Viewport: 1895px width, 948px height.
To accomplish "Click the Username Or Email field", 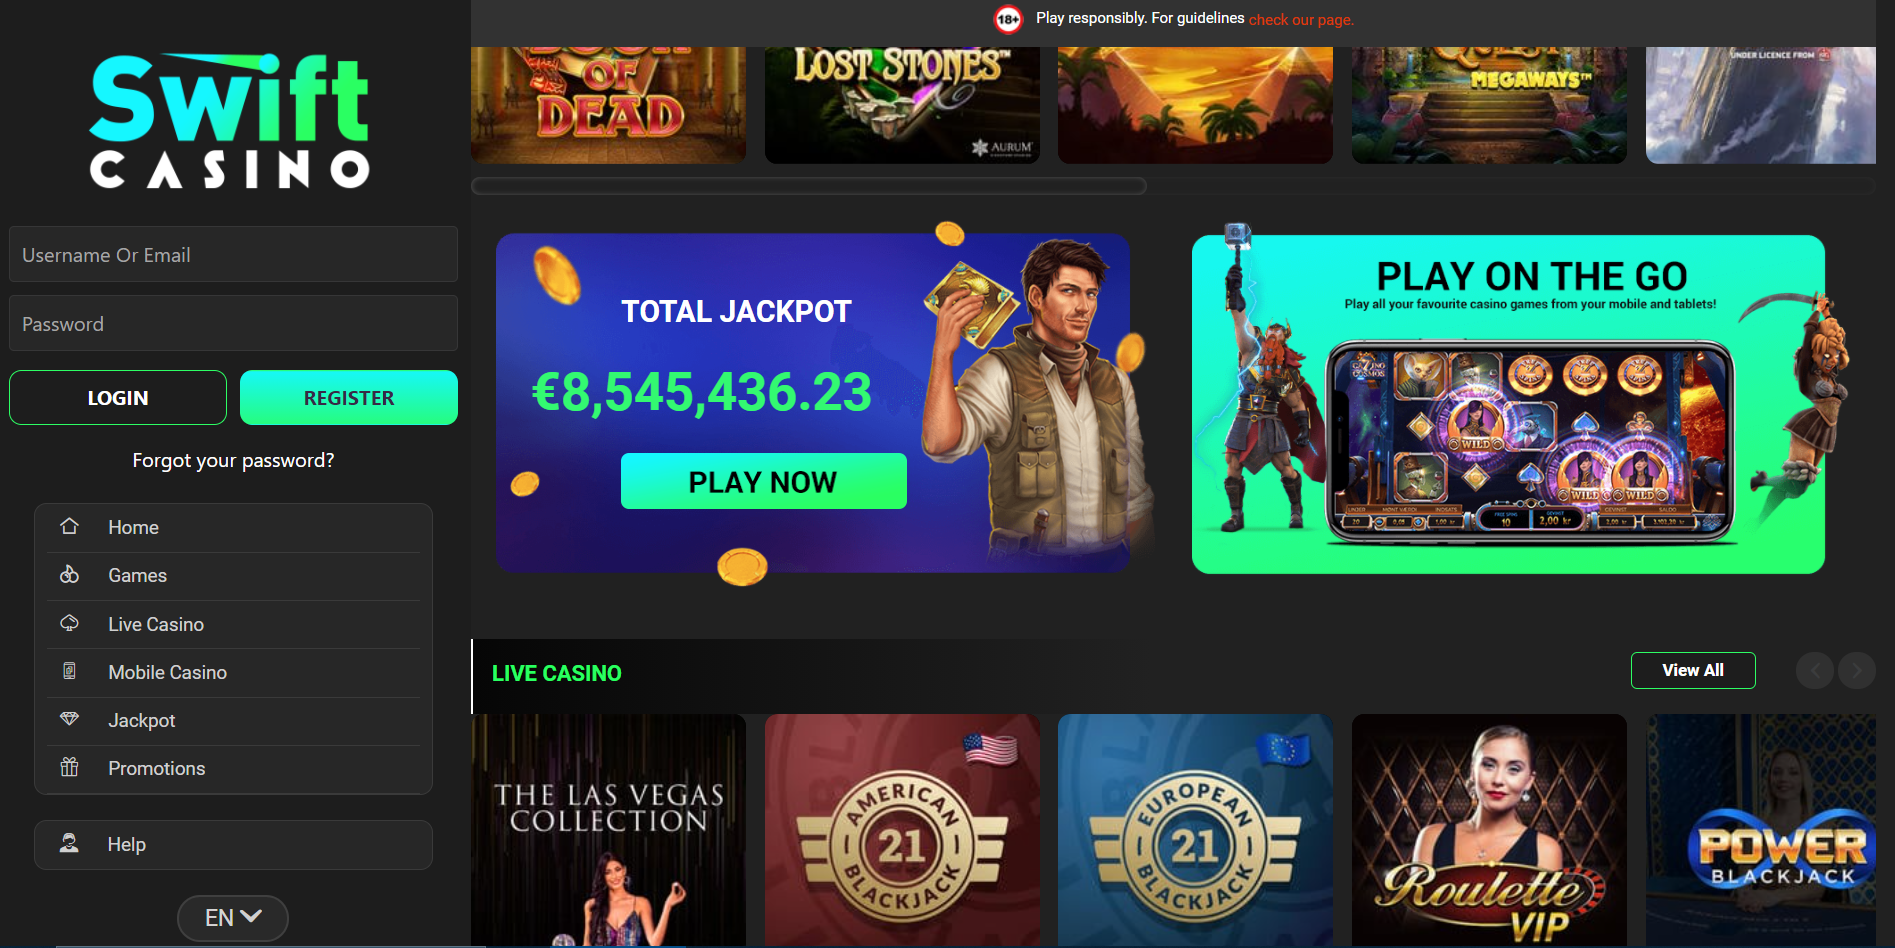I will coord(233,254).
